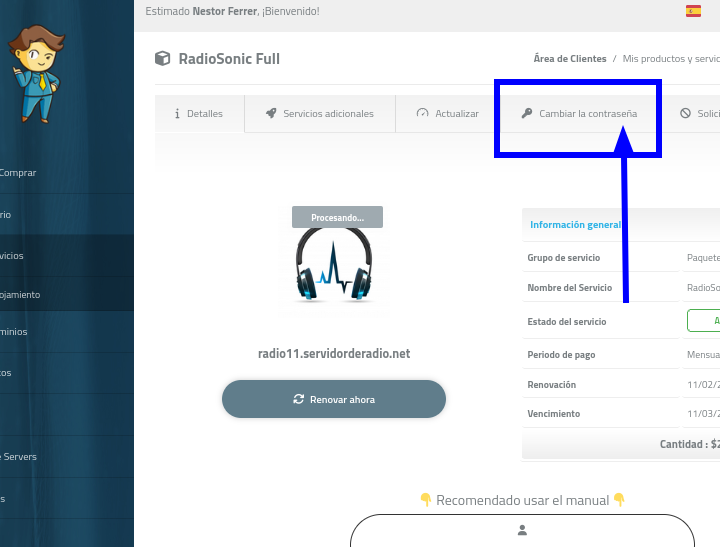Image resolution: width=720 pixels, height=547 pixels.
Task: Click the Procesando... status label
Action: [338, 217]
